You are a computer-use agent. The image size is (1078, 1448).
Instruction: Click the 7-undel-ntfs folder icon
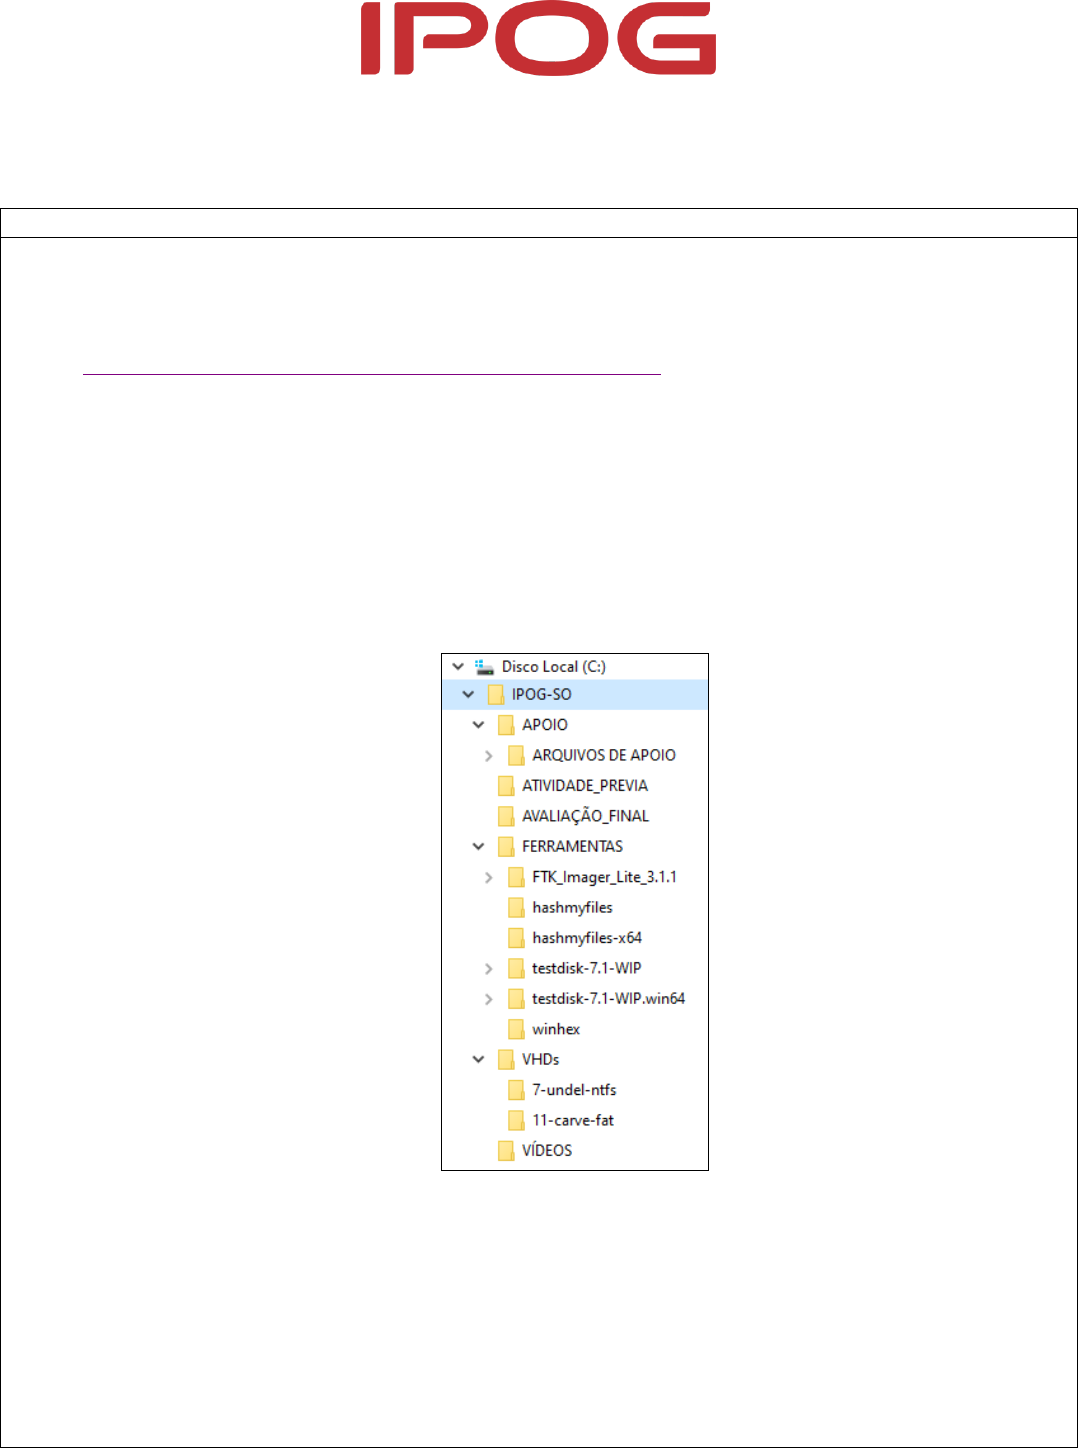click(x=516, y=1090)
